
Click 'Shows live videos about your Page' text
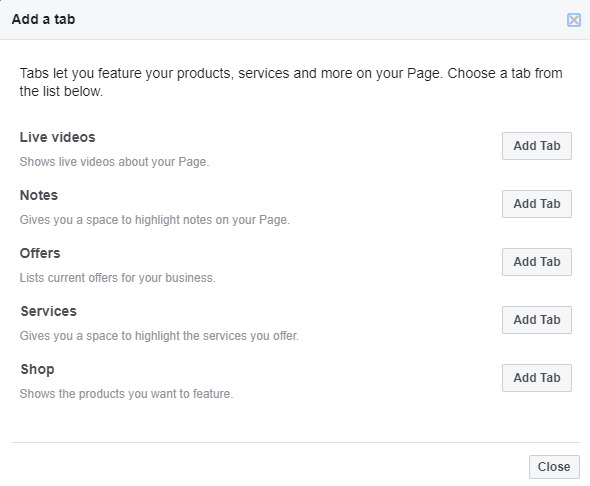point(114,162)
